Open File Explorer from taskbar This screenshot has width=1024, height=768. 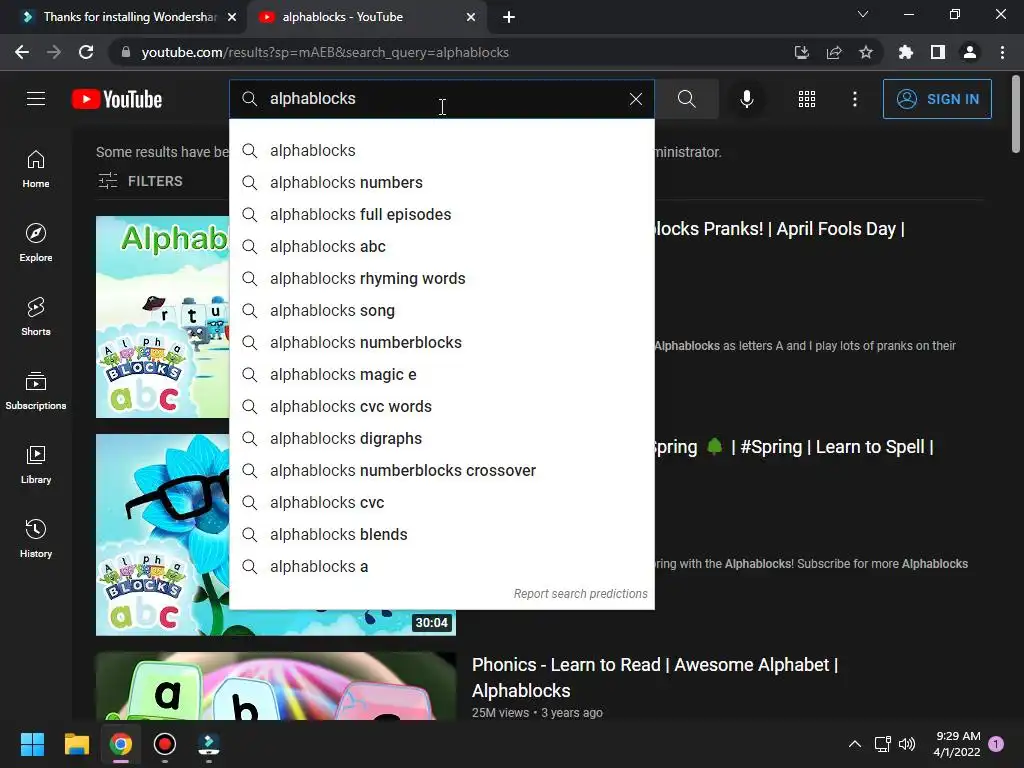click(76, 744)
